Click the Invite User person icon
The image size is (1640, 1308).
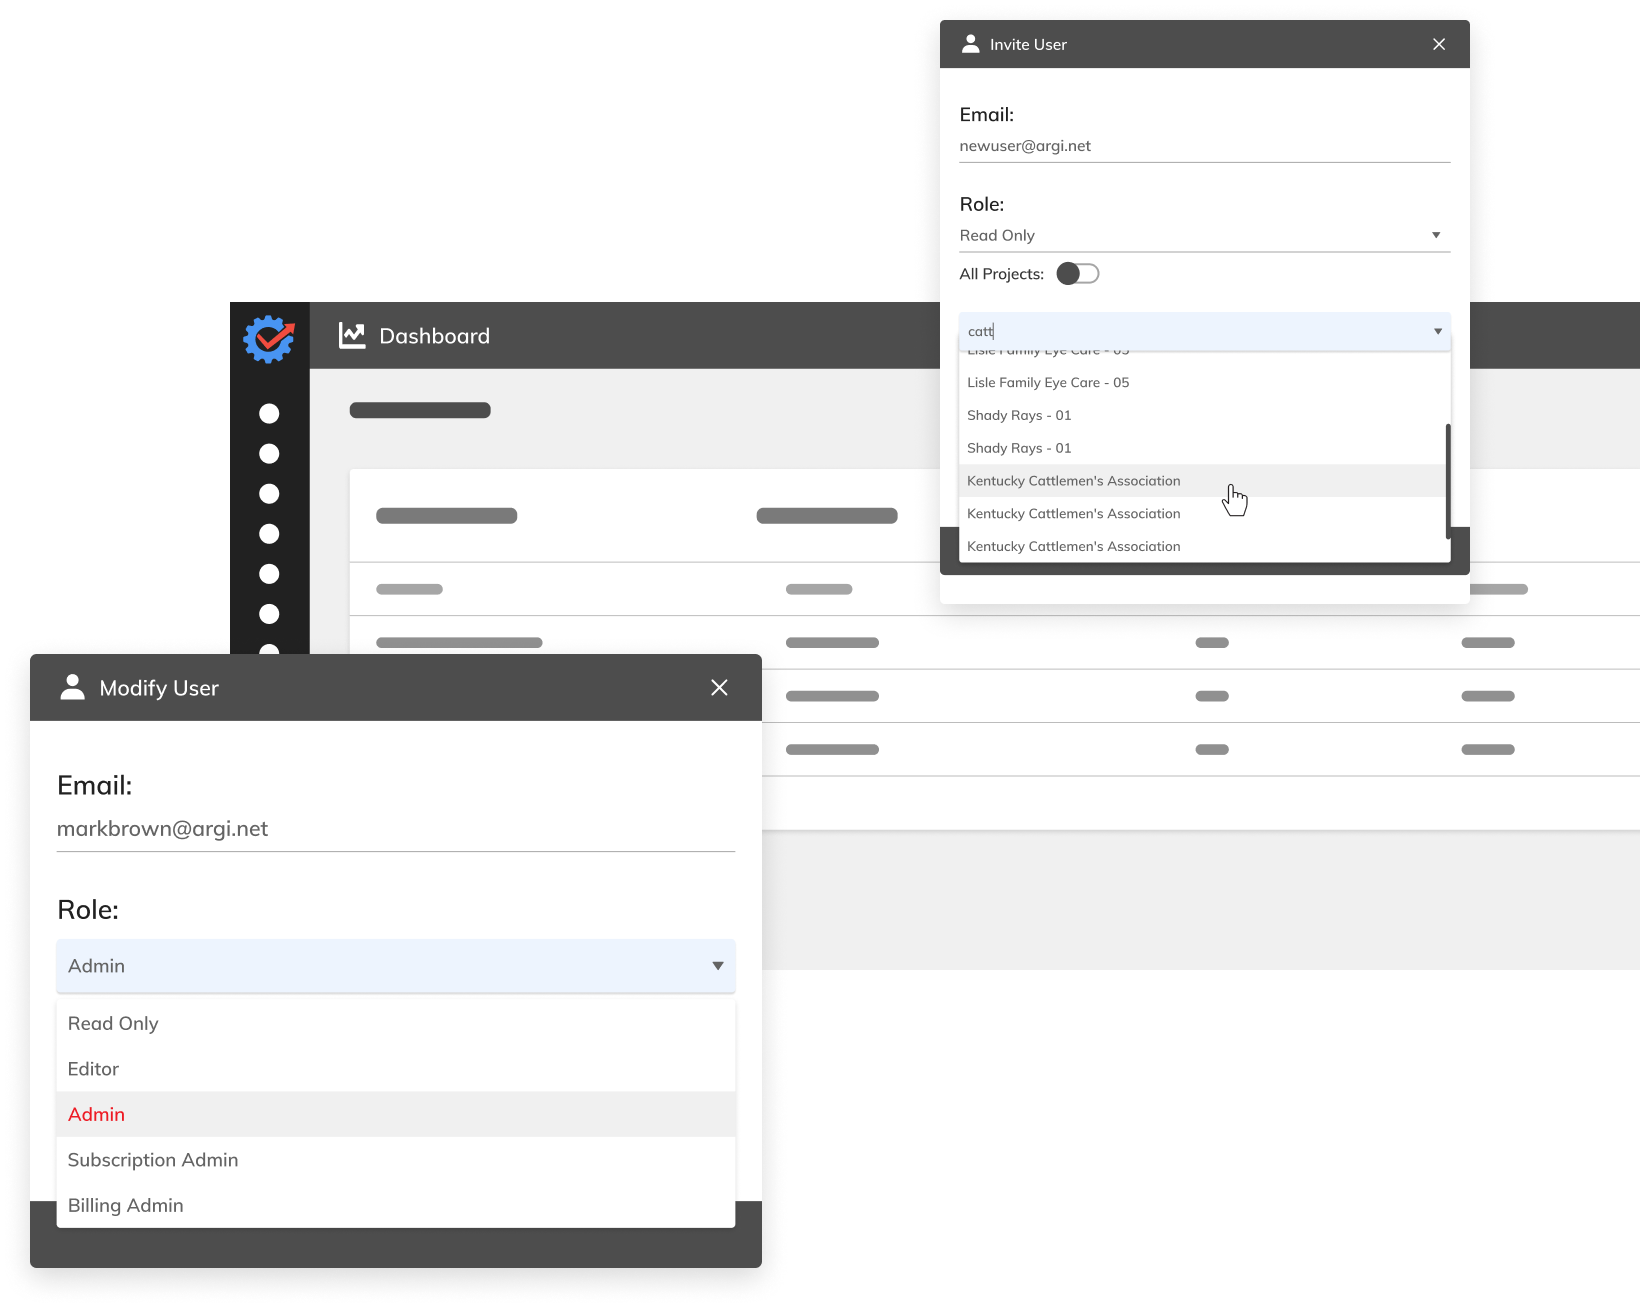point(970,44)
